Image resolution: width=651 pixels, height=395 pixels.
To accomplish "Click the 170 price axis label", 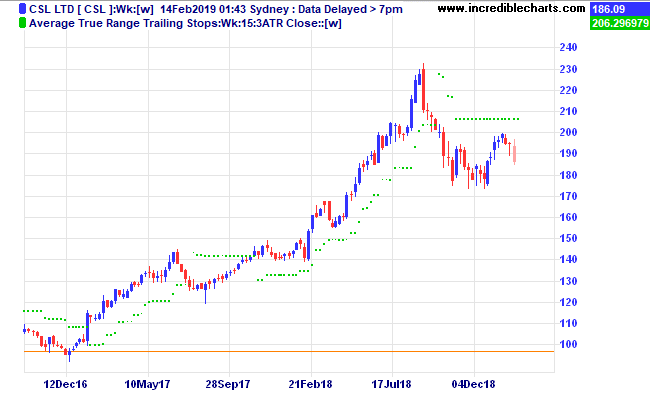I will tap(568, 196).
